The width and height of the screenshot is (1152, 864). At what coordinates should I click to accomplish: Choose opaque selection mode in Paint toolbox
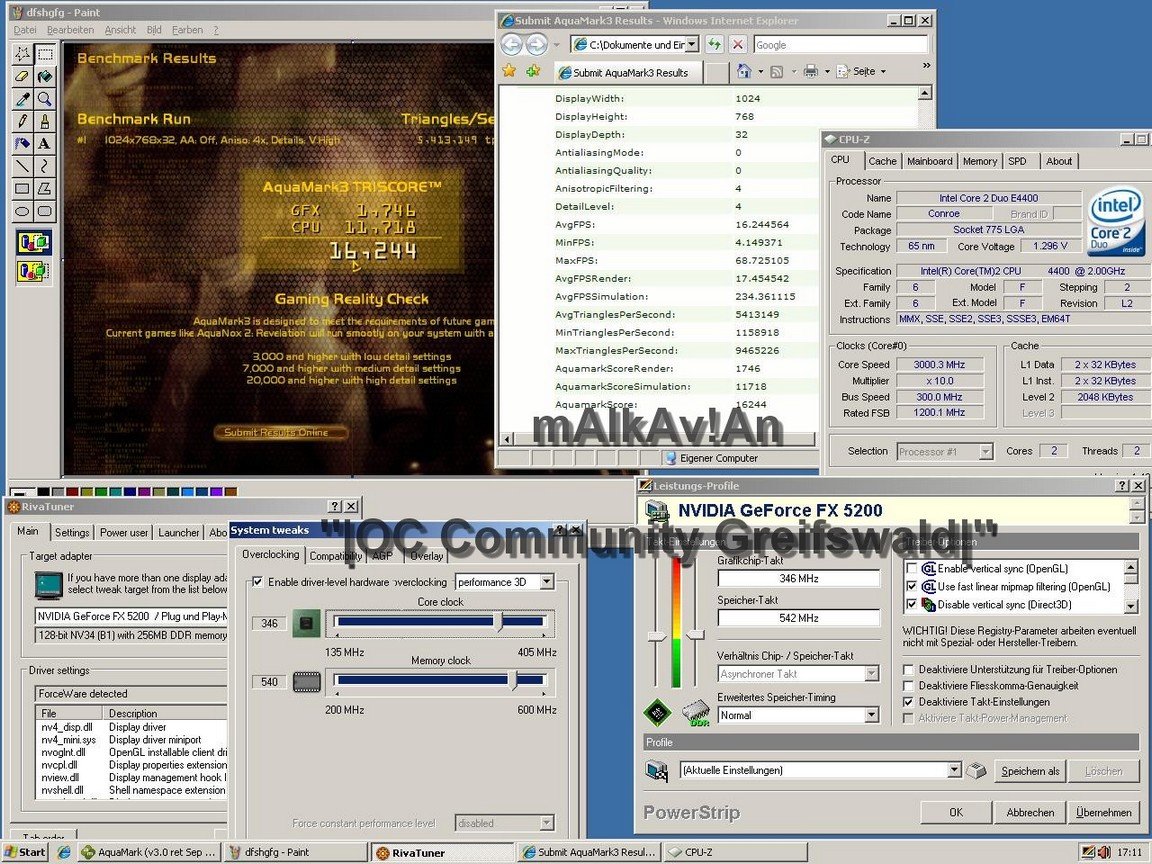pos(34,242)
